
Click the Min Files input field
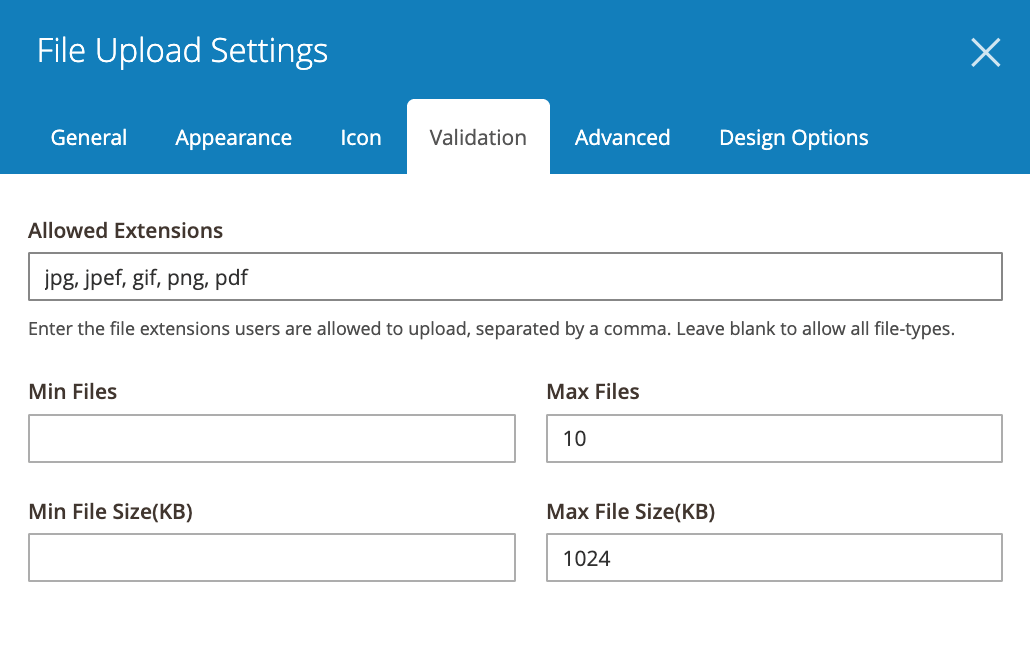tap(271, 438)
